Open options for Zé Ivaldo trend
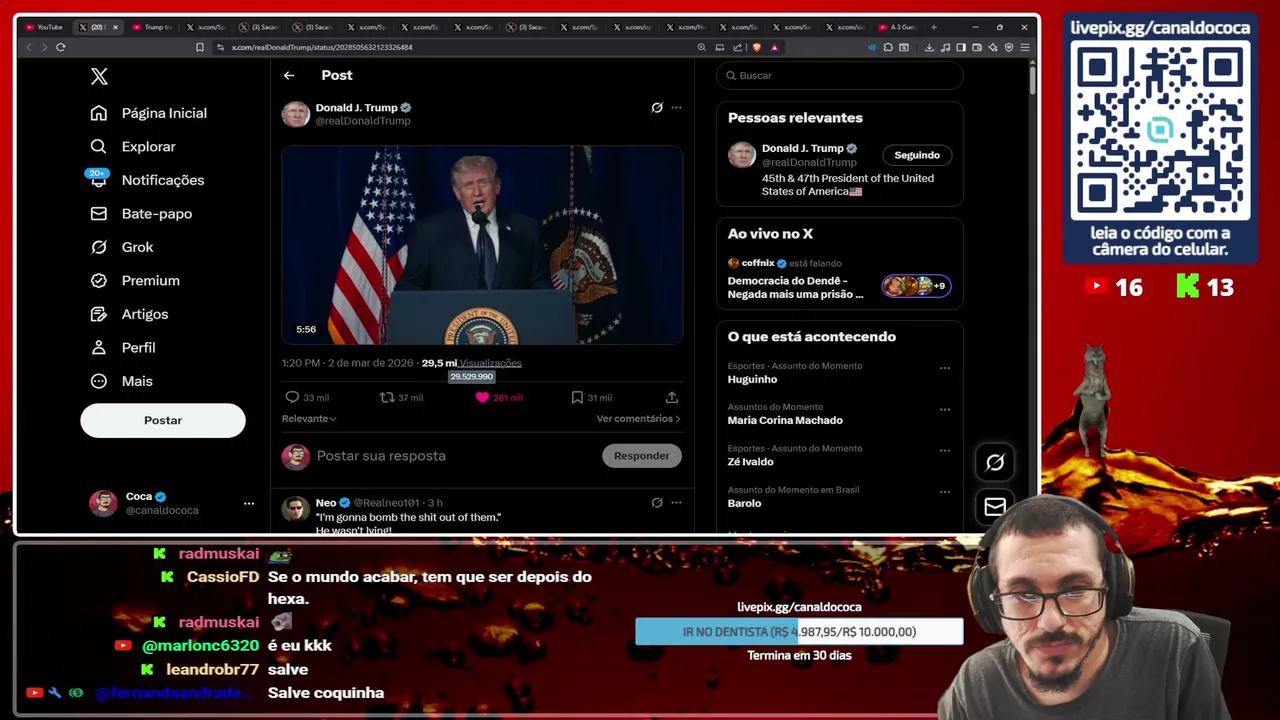 coord(945,451)
